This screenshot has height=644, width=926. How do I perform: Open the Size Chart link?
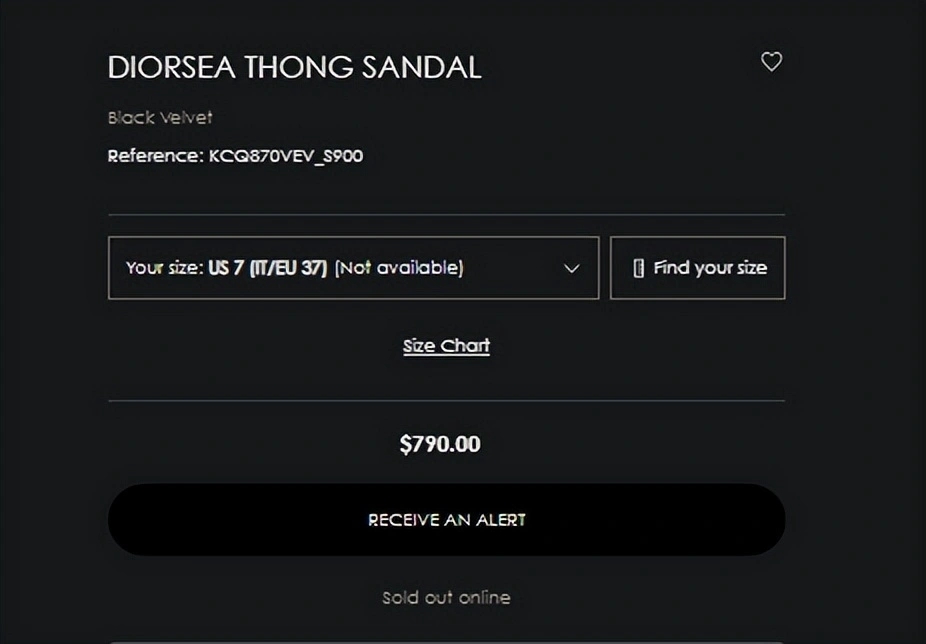click(446, 346)
